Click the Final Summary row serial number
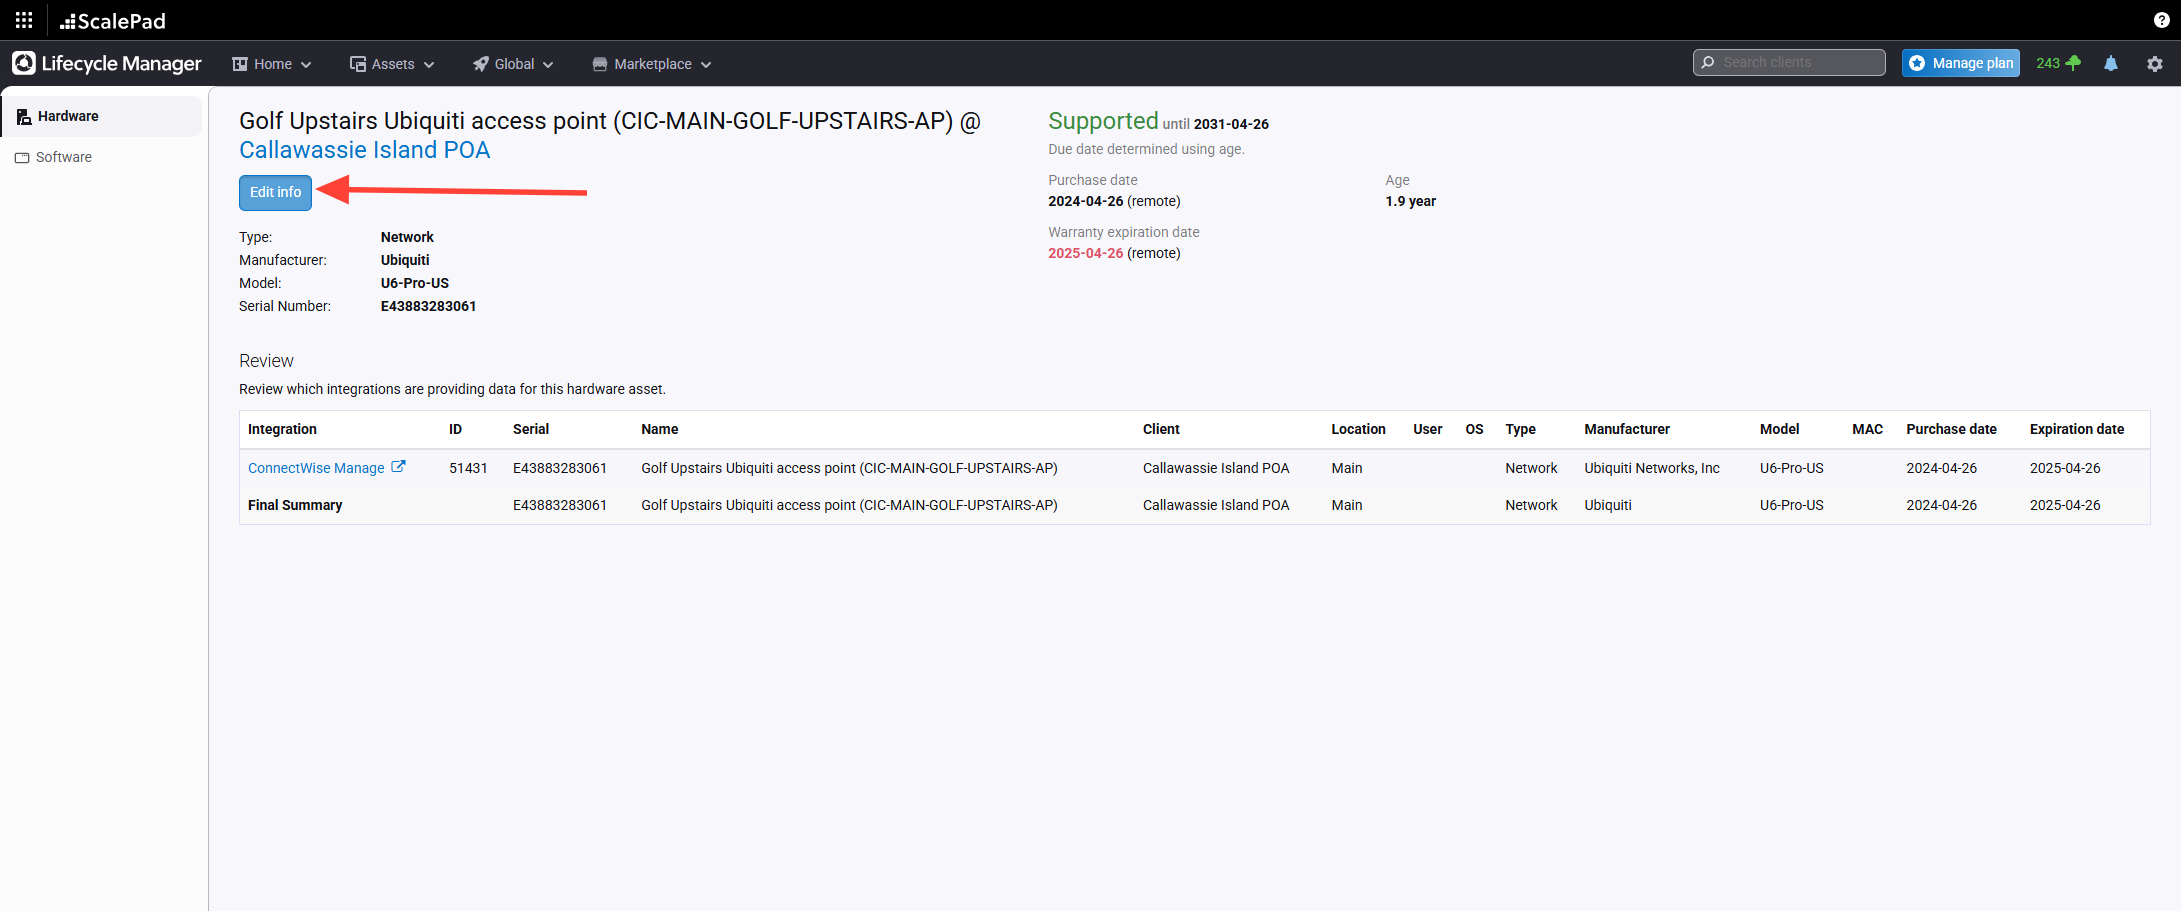The width and height of the screenshot is (2181, 911). click(x=559, y=505)
